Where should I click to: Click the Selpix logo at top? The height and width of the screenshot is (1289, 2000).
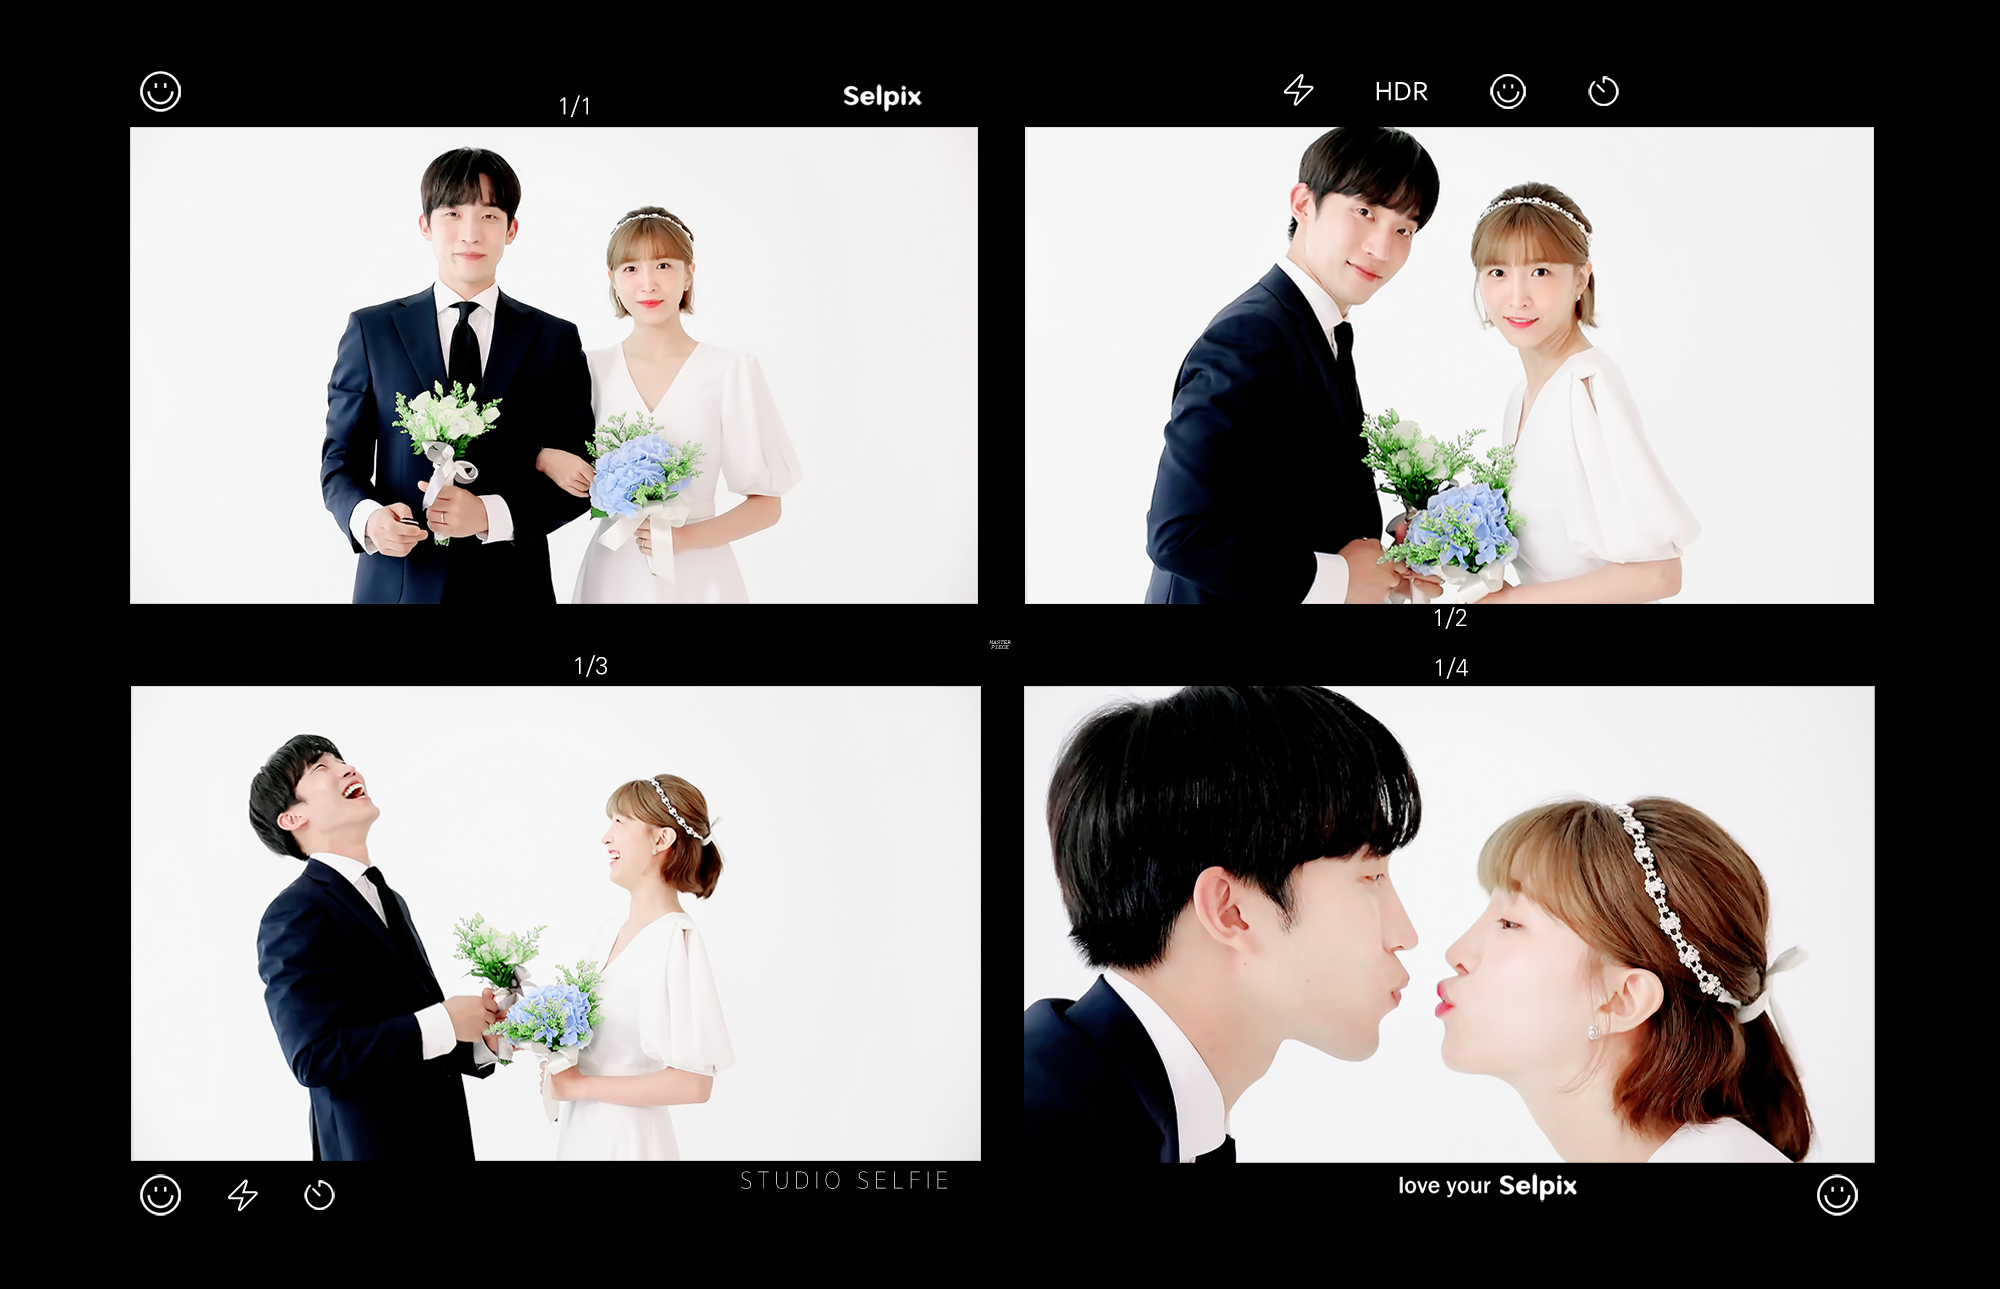tap(881, 96)
